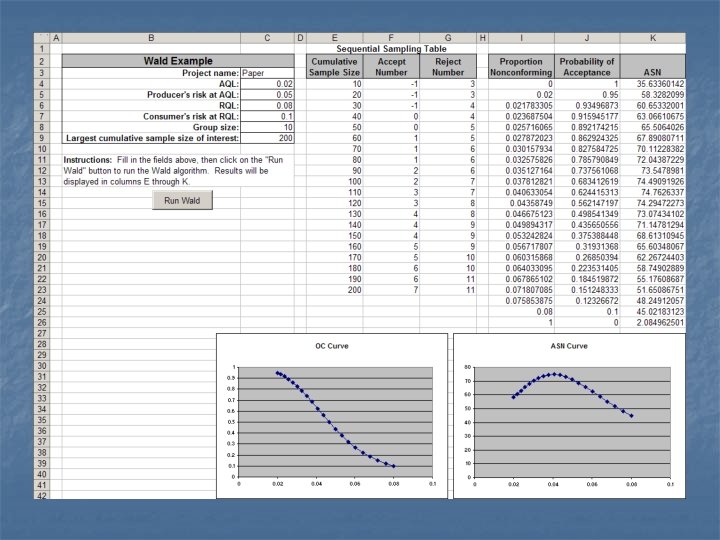720x540 pixels.
Task: Click the Proportion Nonconforming header cell
Action: (x=521, y=67)
